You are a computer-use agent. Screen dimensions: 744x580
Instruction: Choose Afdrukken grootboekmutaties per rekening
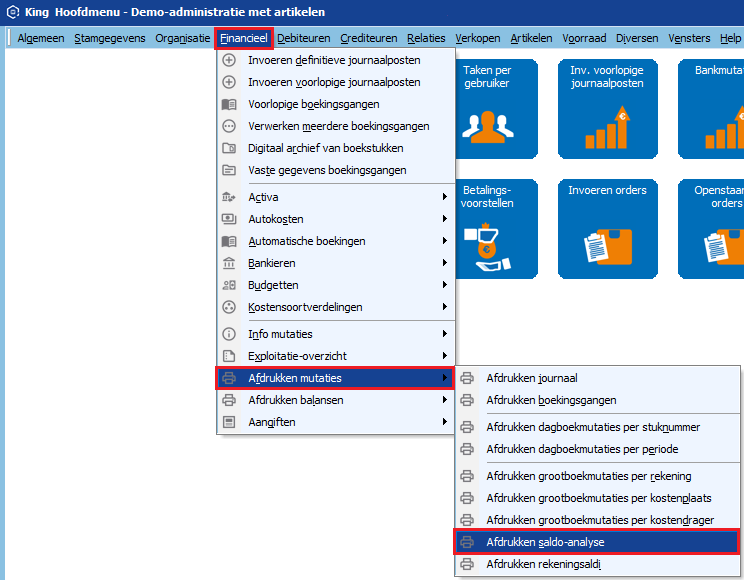pos(588,476)
